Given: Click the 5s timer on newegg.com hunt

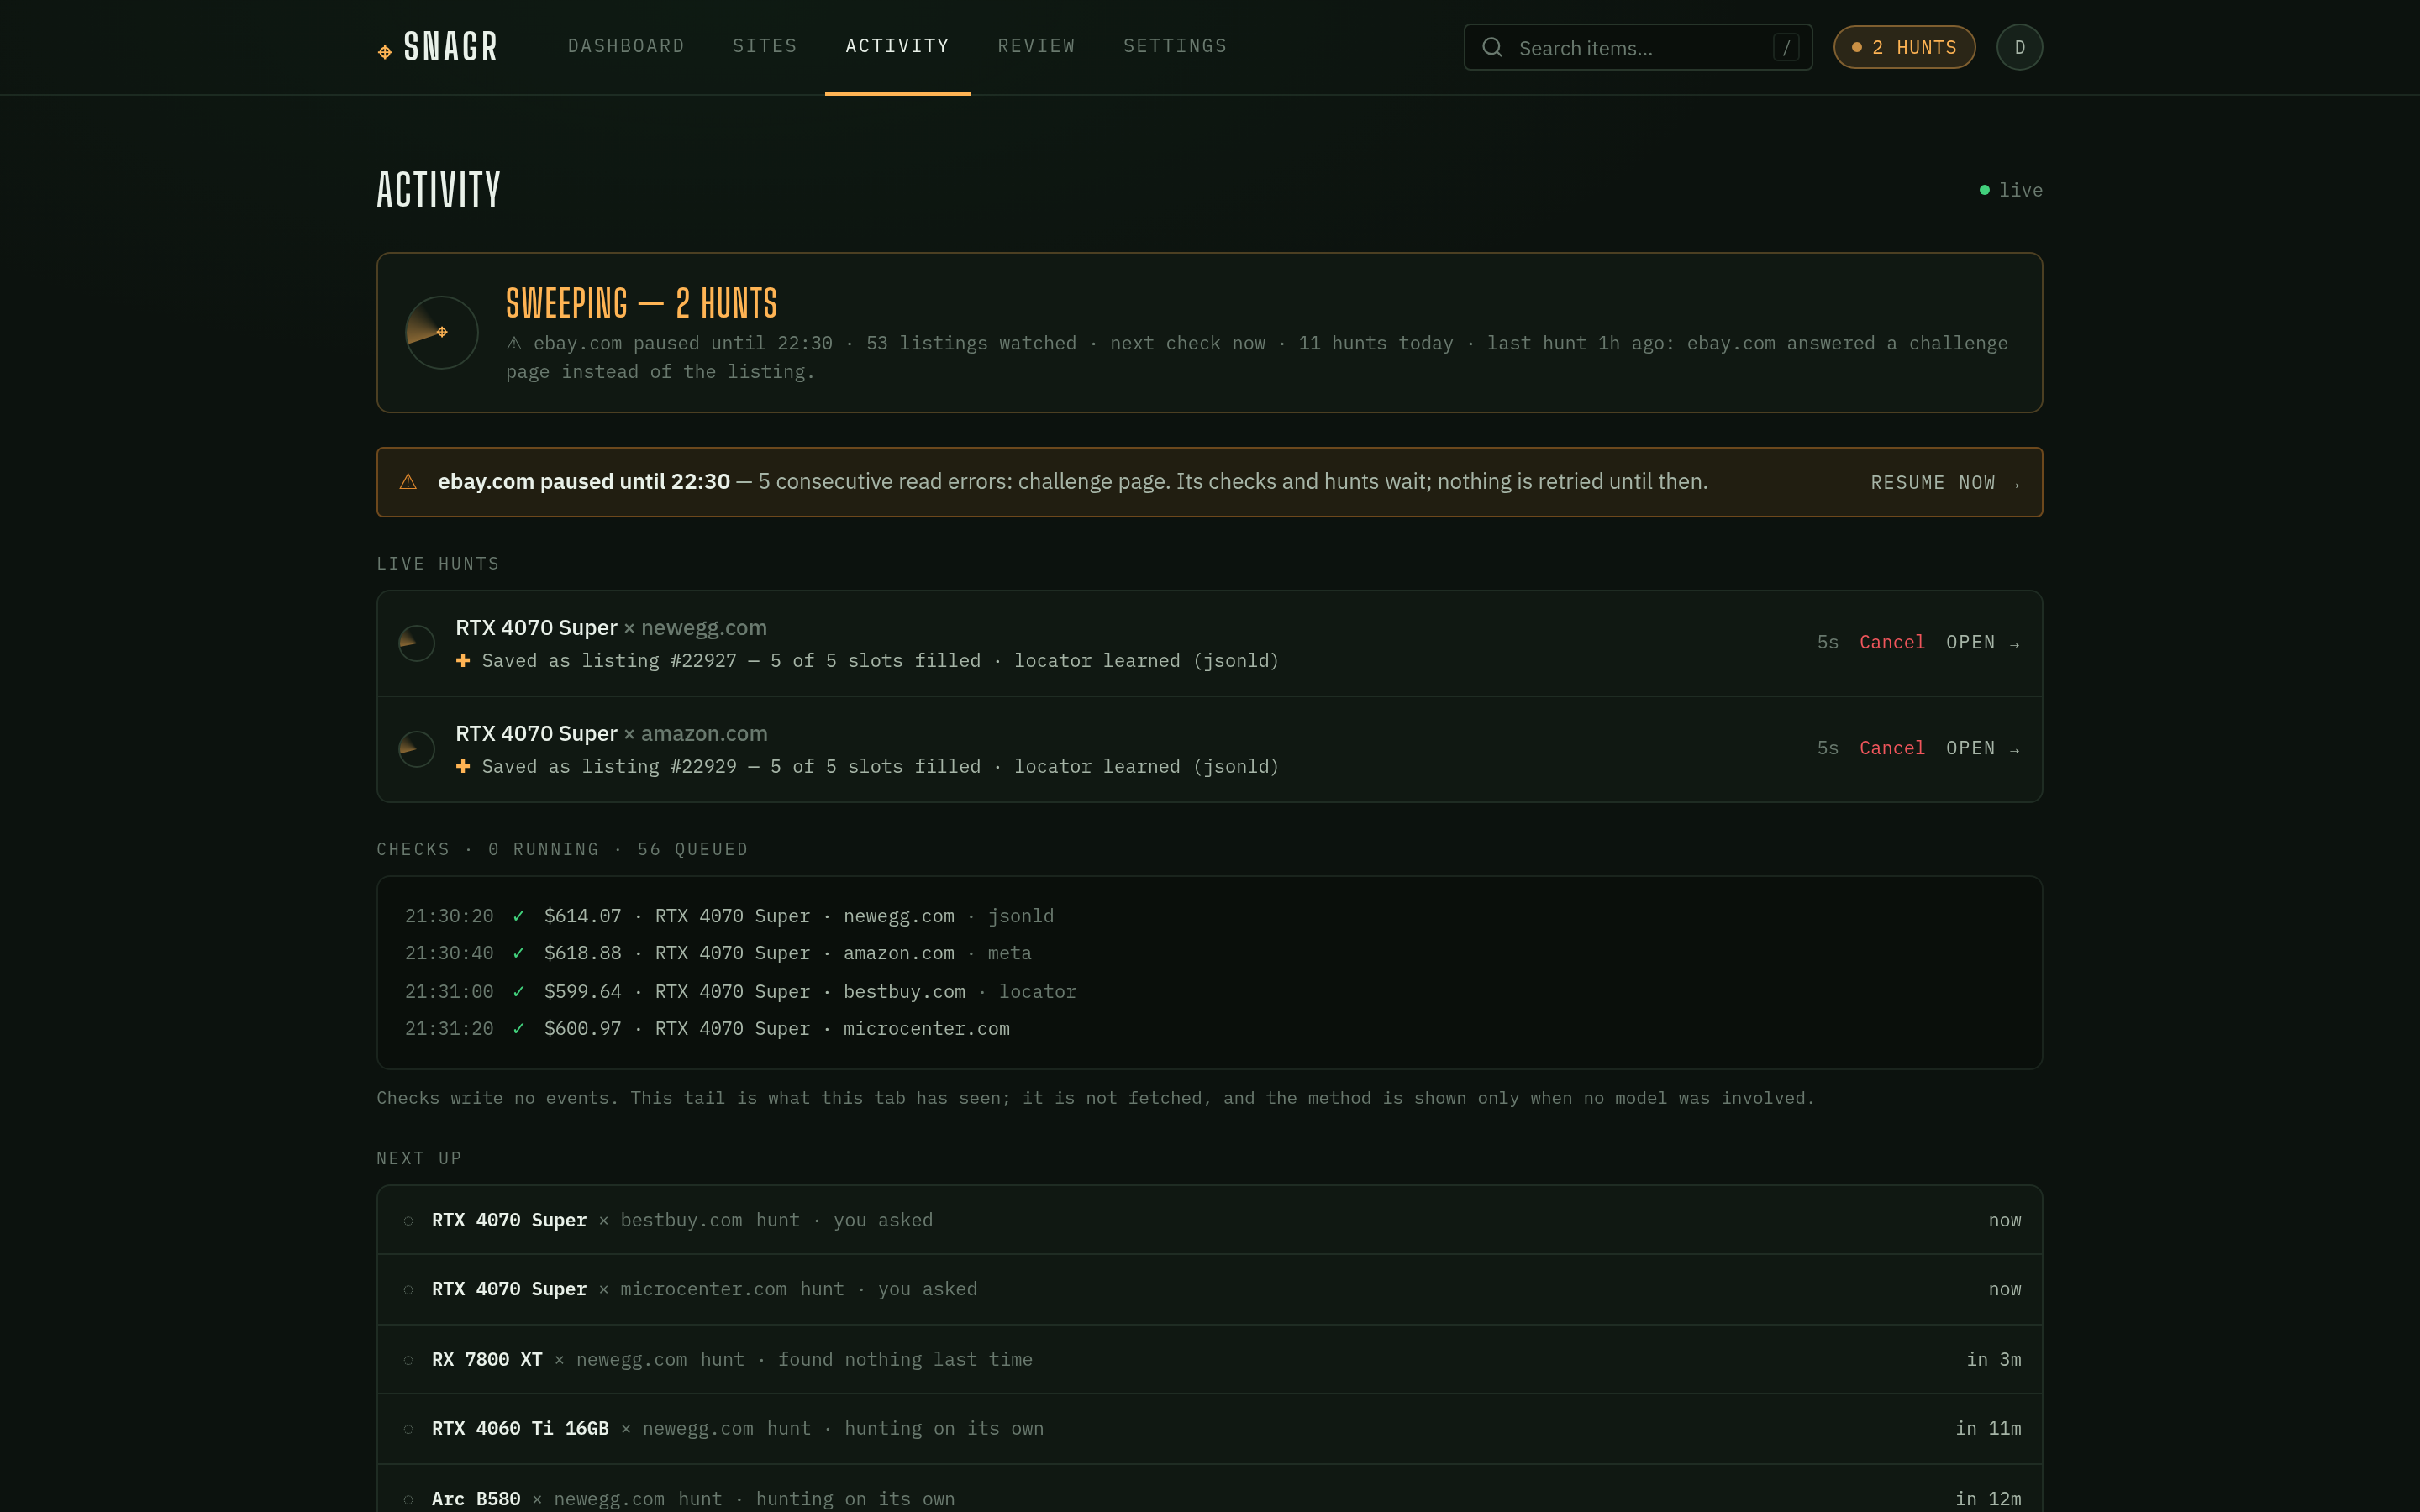Looking at the screenshot, I should tap(1827, 642).
